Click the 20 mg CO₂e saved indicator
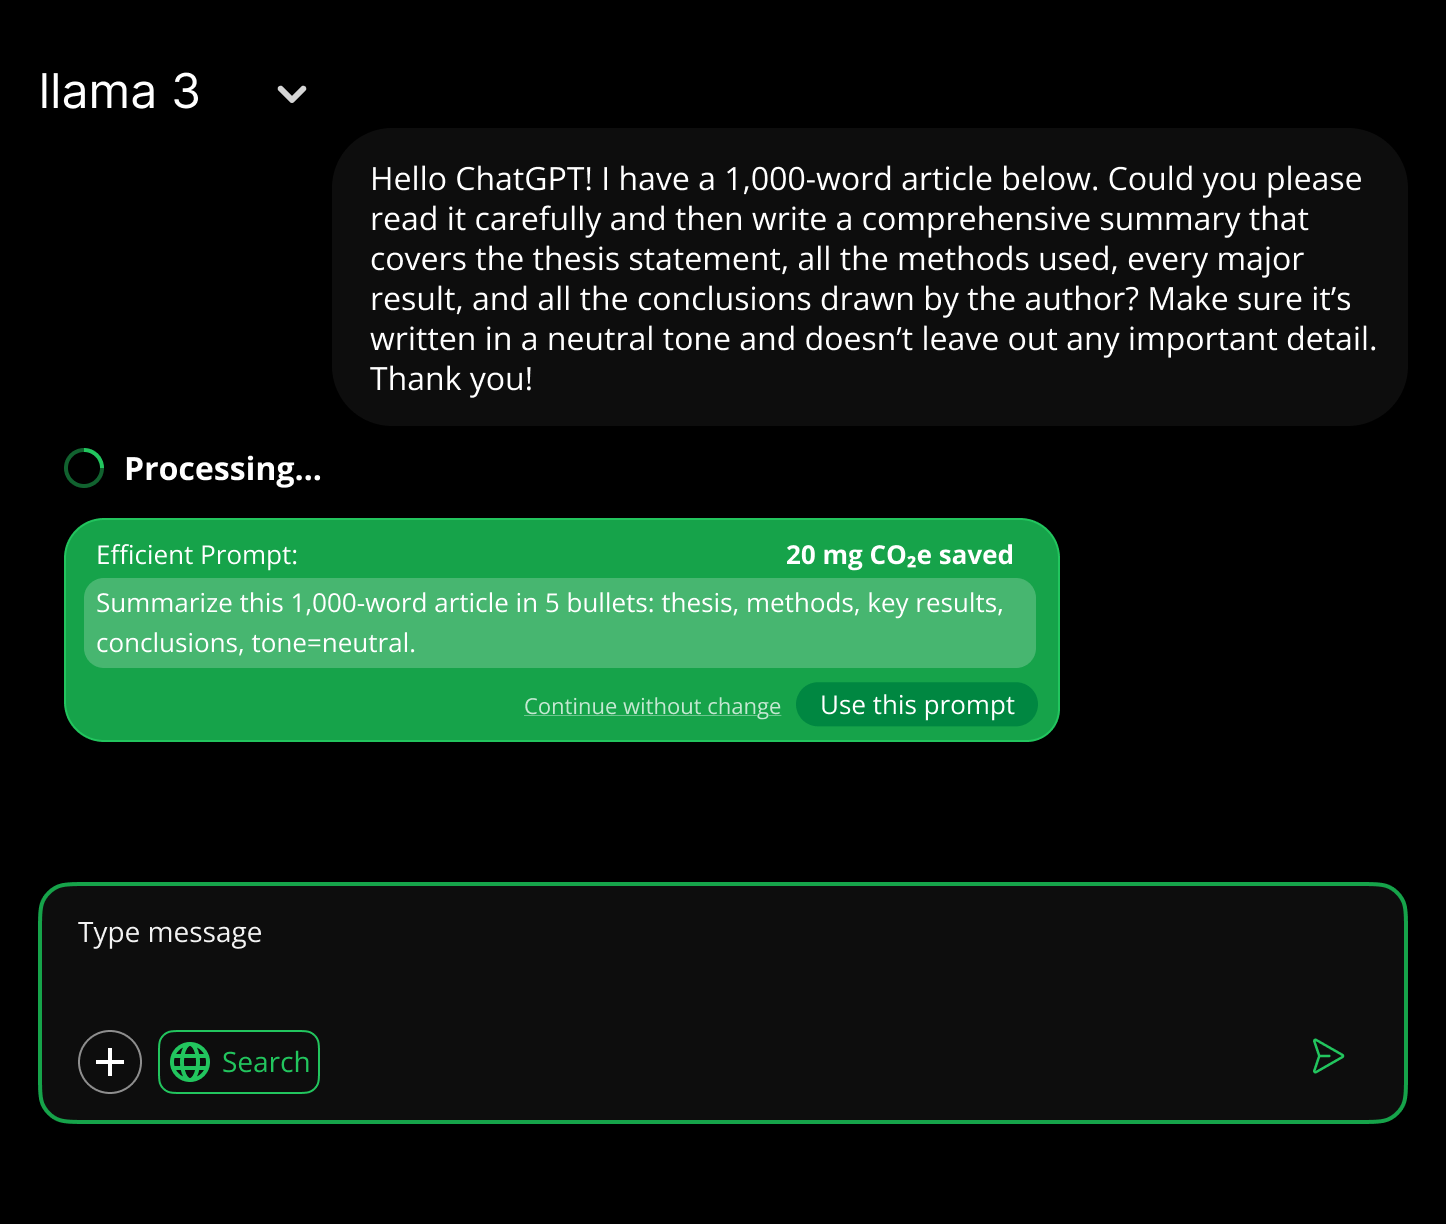The height and width of the screenshot is (1224, 1446). point(899,555)
